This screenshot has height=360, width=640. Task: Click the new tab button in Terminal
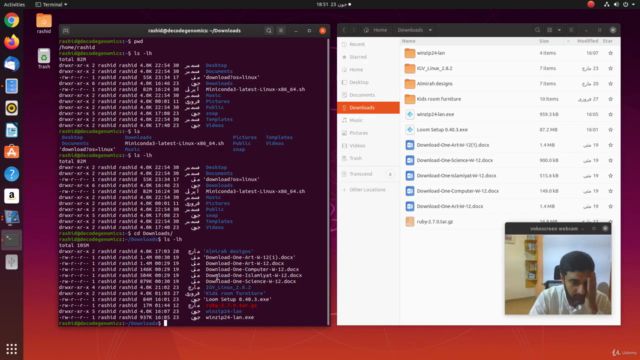[66, 31]
